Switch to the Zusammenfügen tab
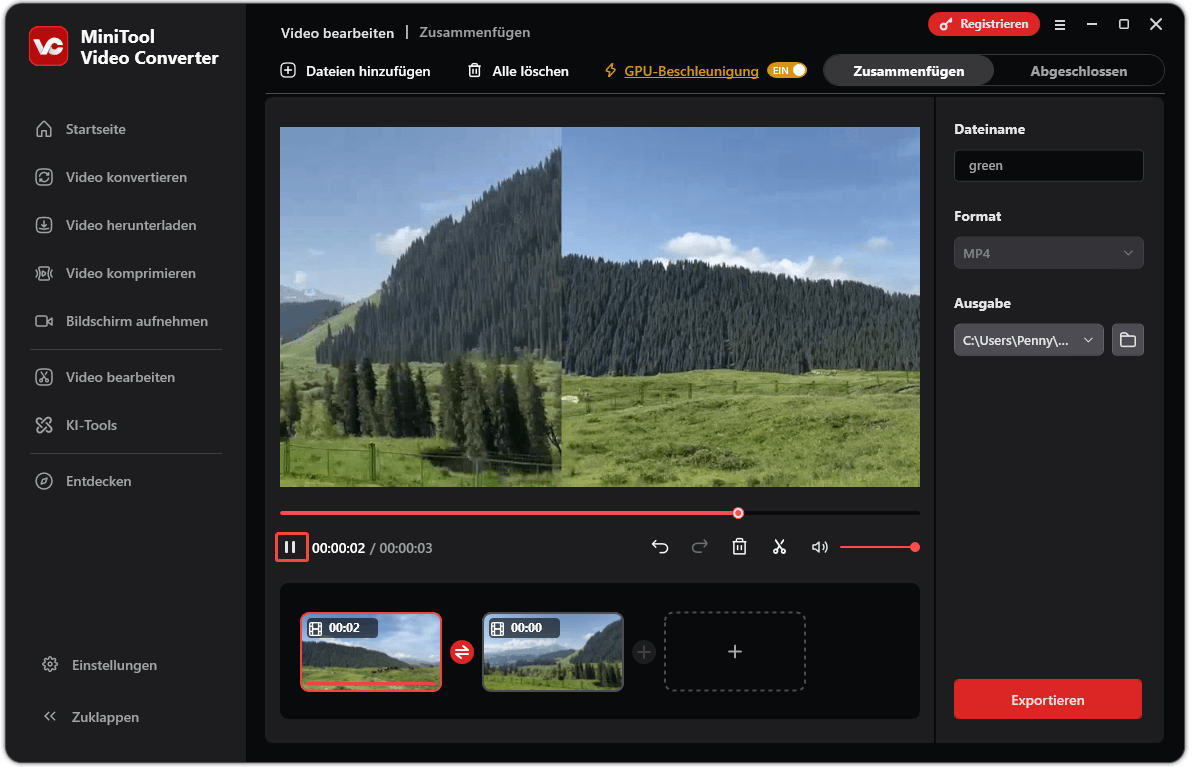This screenshot has height=767, width=1192. point(908,71)
